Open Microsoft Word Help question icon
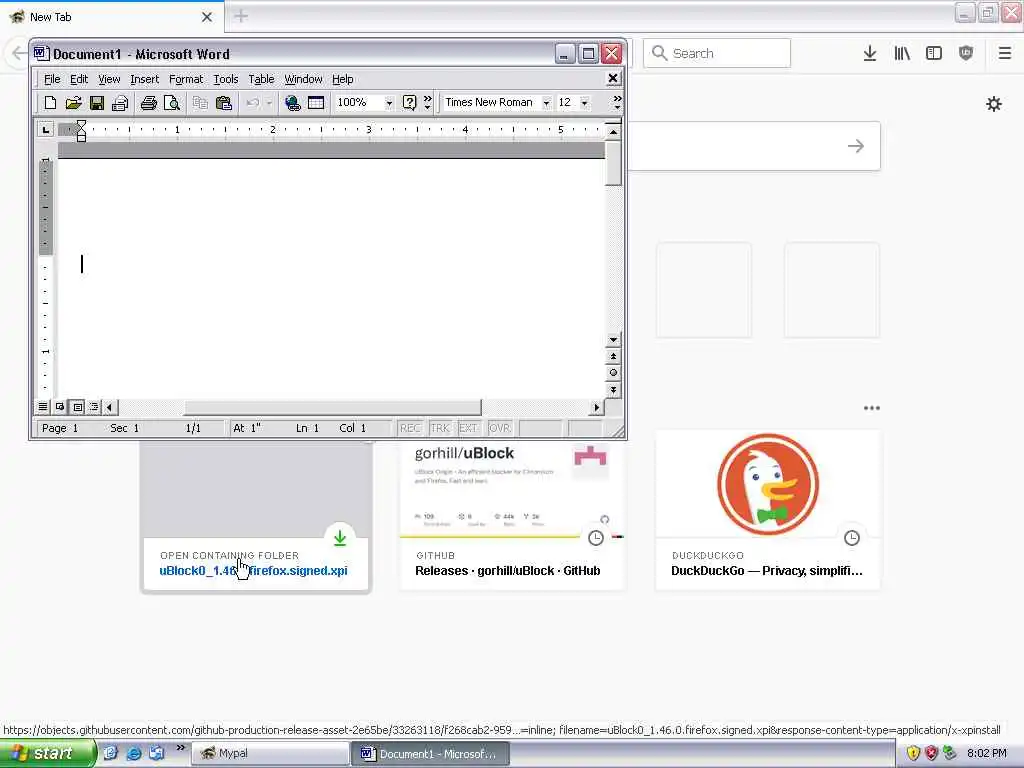Image resolution: width=1024 pixels, height=768 pixels. coord(409,103)
